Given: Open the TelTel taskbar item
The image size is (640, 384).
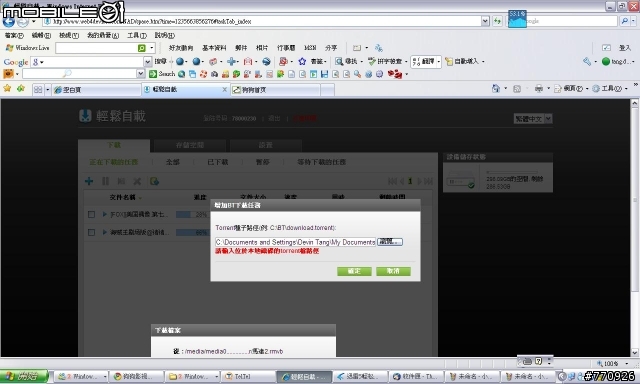Looking at the screenshot, I should (x=247, y=376).
